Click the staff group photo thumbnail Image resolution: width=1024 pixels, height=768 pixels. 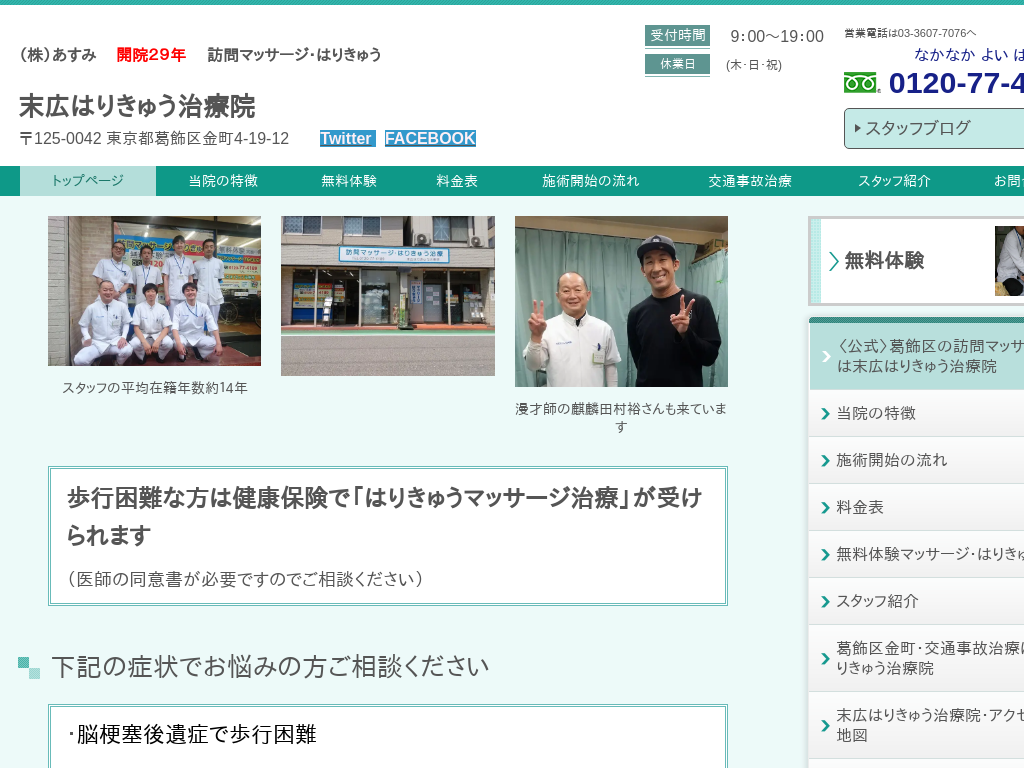point(154,291)
